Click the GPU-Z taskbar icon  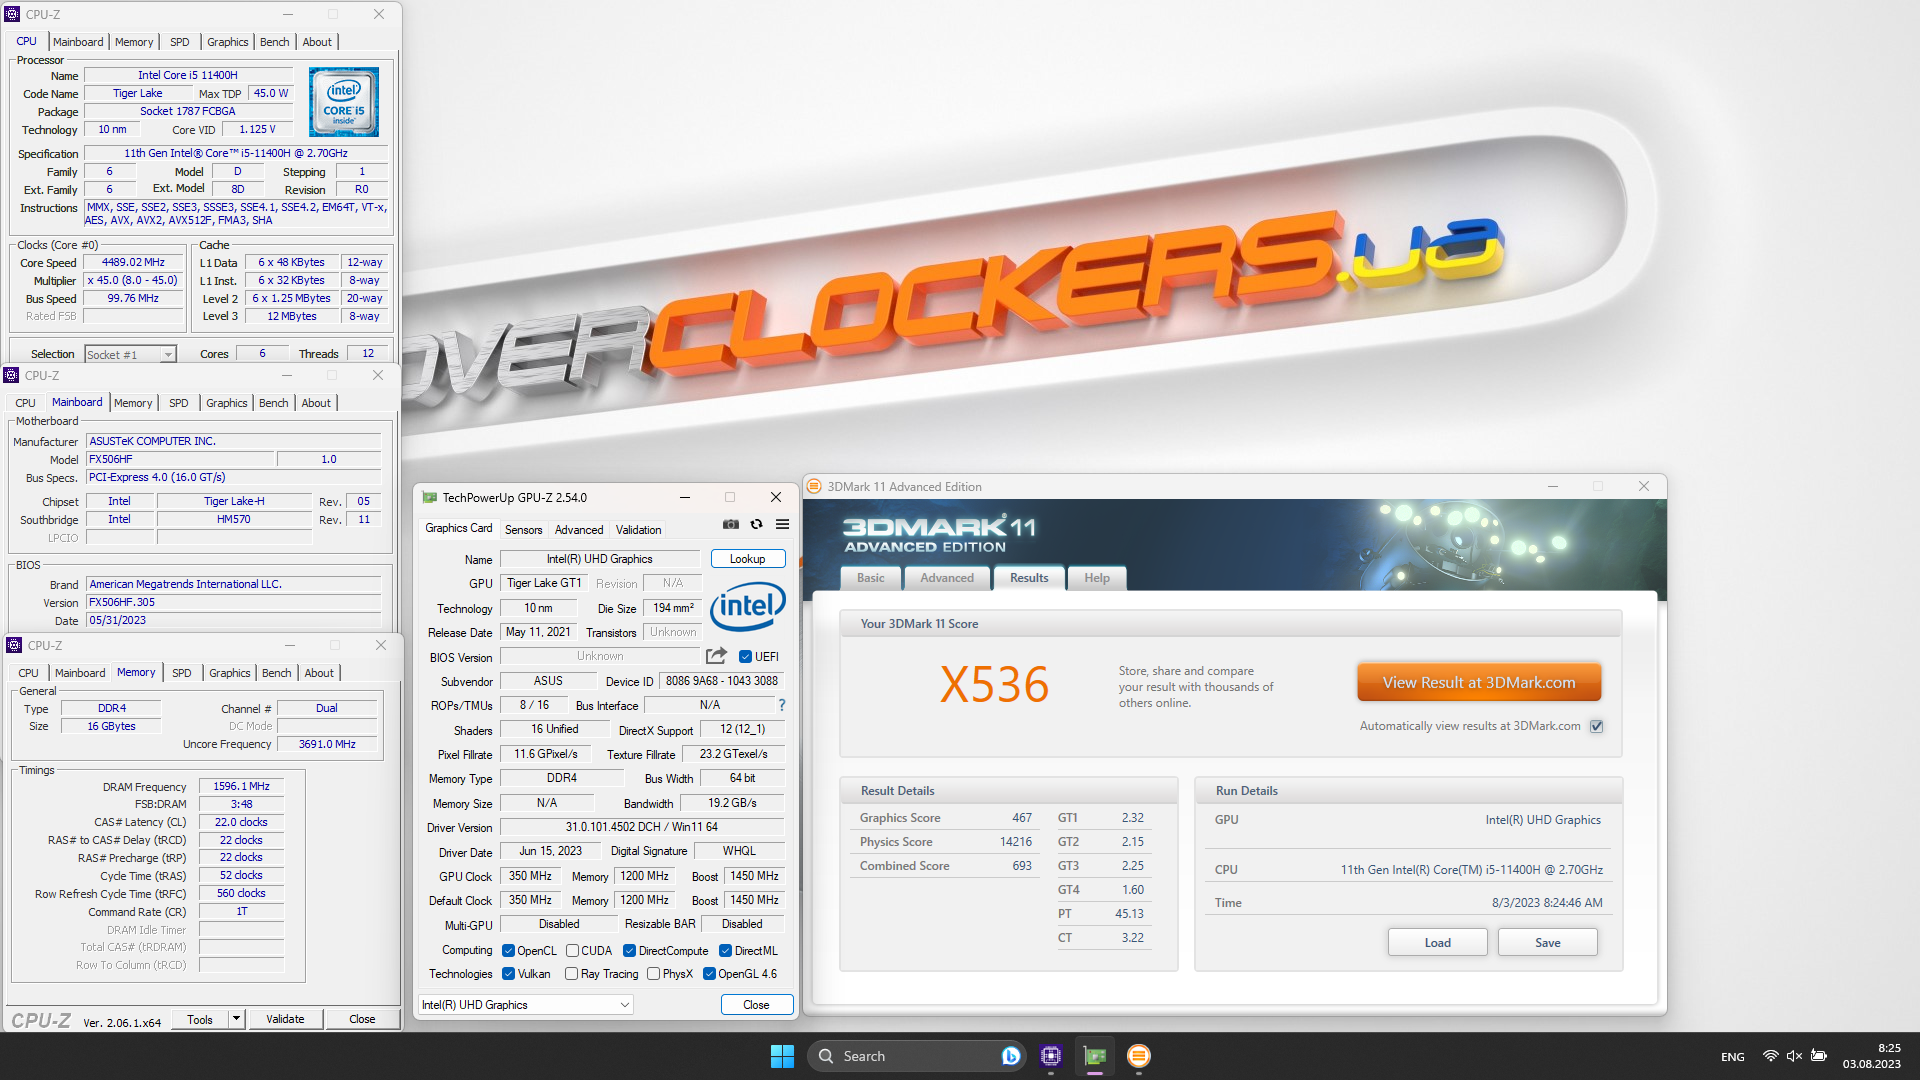(1095, 1056)
